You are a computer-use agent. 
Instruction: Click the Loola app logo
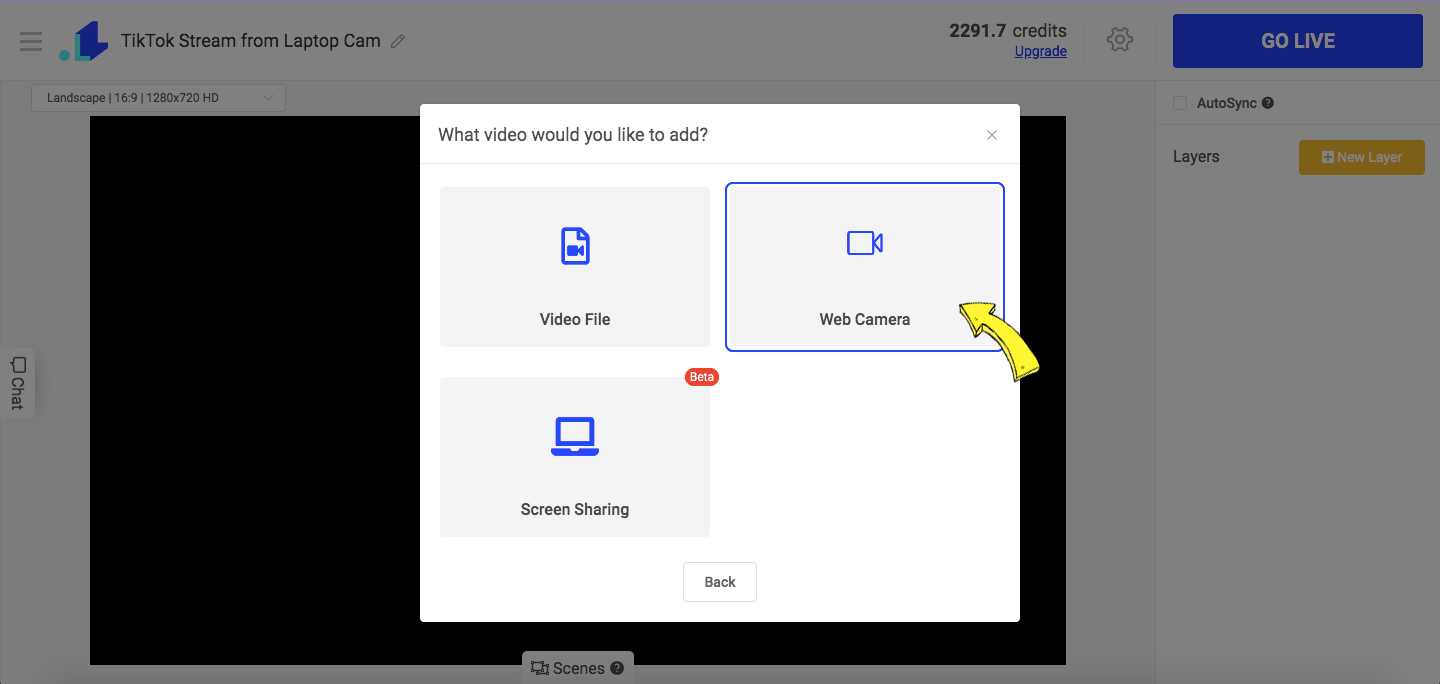tap(82, 41)
